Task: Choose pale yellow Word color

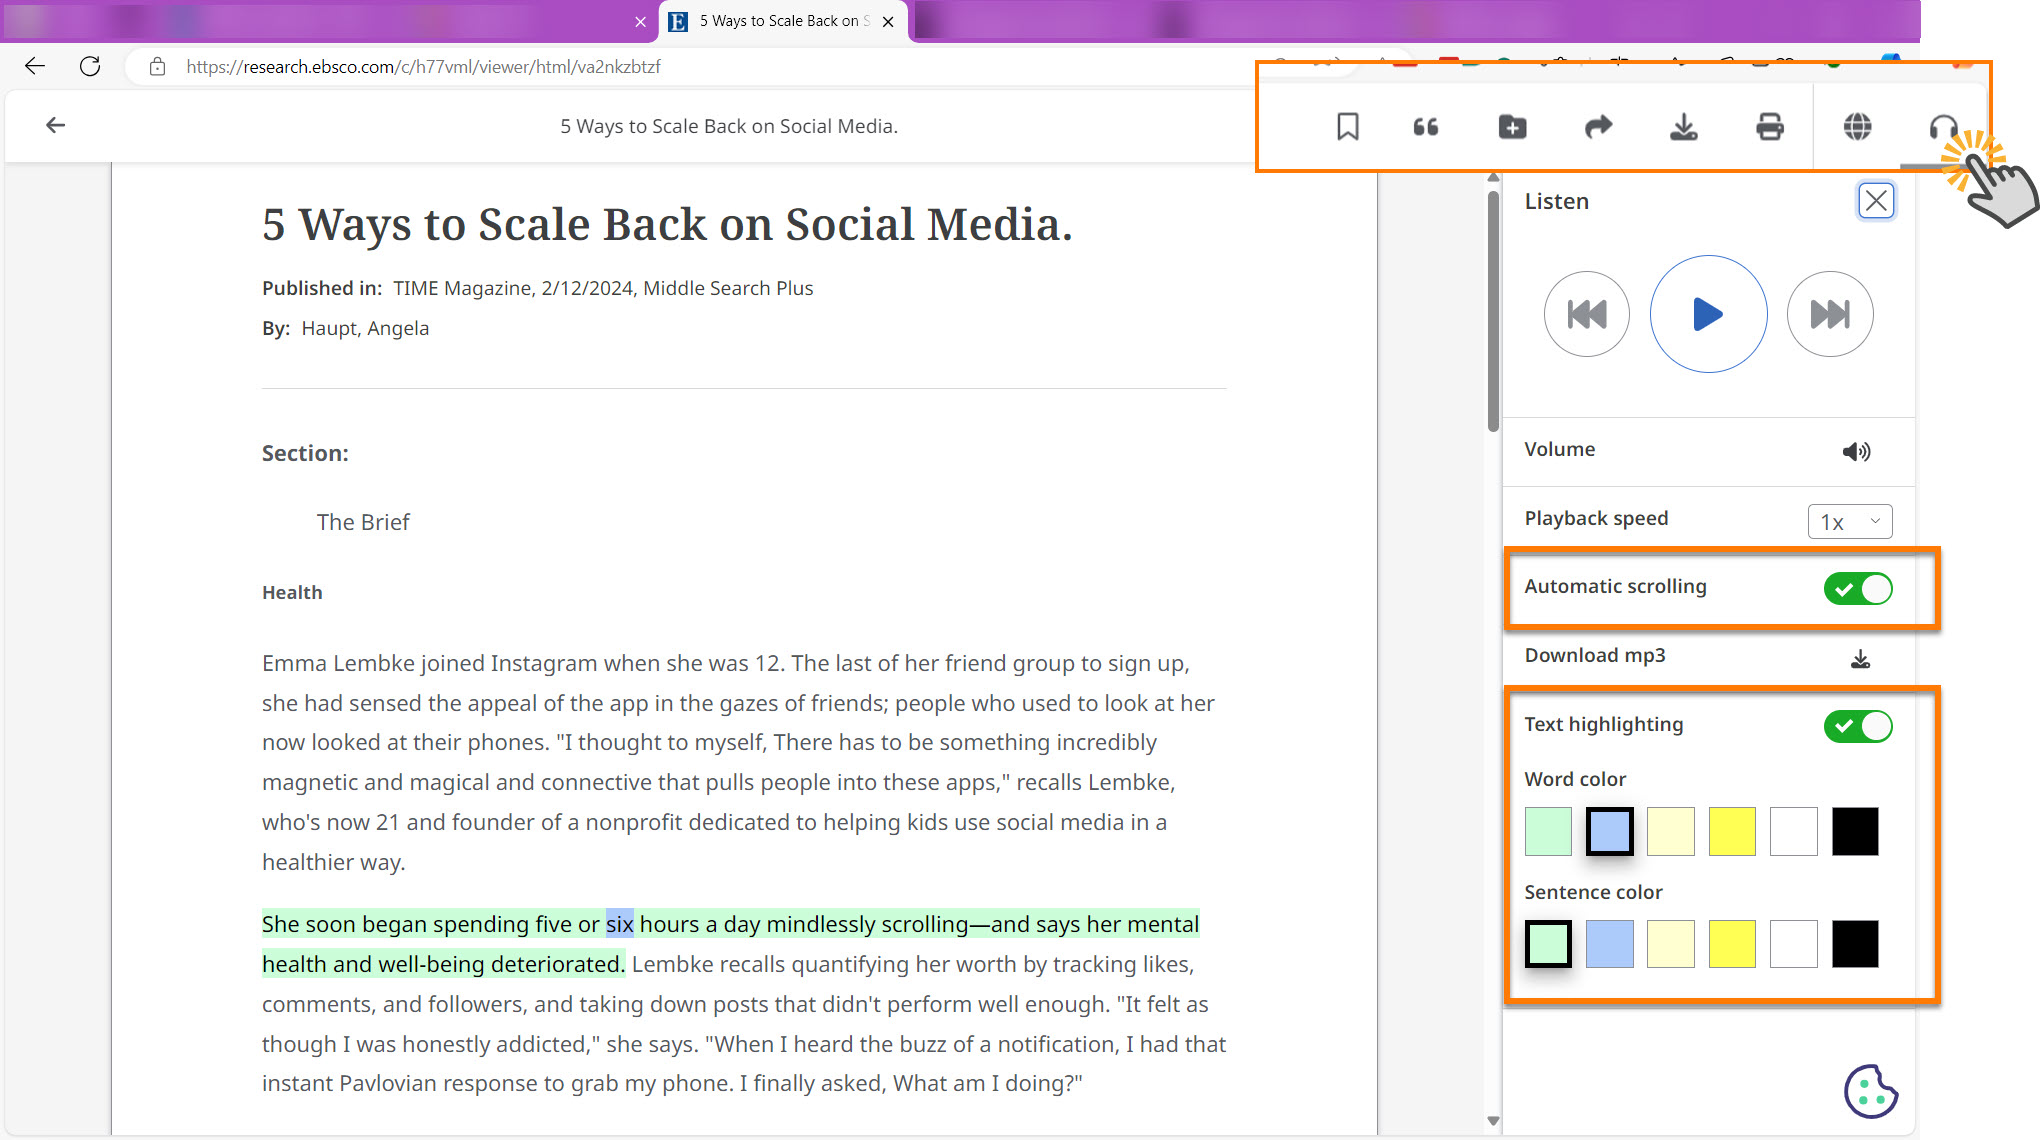Action: pyautogui.click(x=1671, y=831)
